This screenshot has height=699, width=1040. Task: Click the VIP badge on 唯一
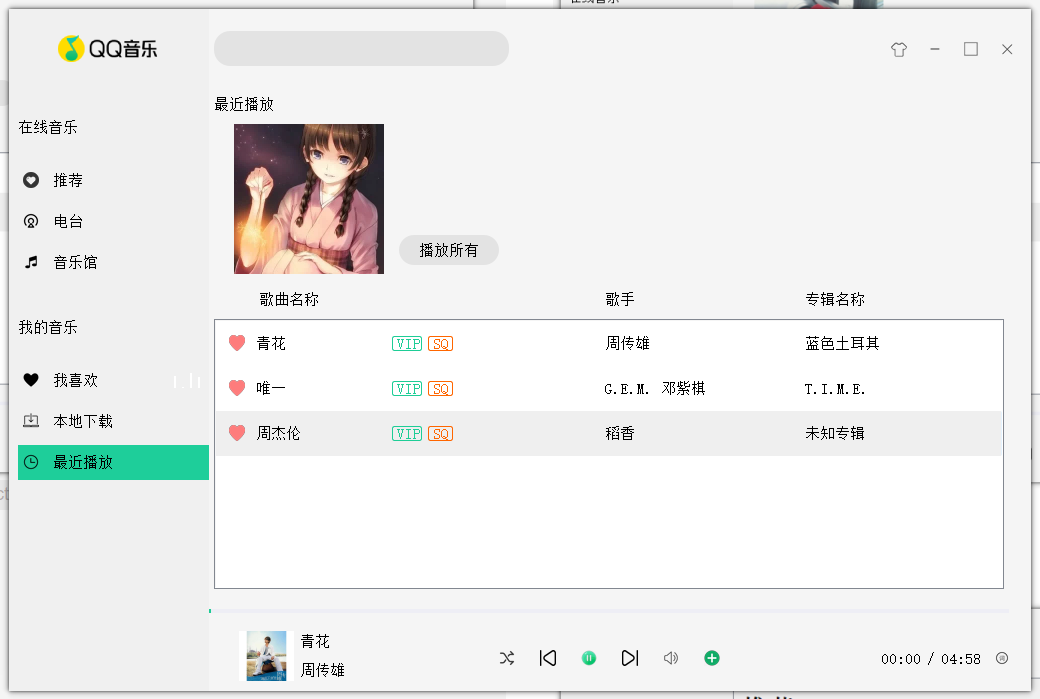click(x=407, y=389)
